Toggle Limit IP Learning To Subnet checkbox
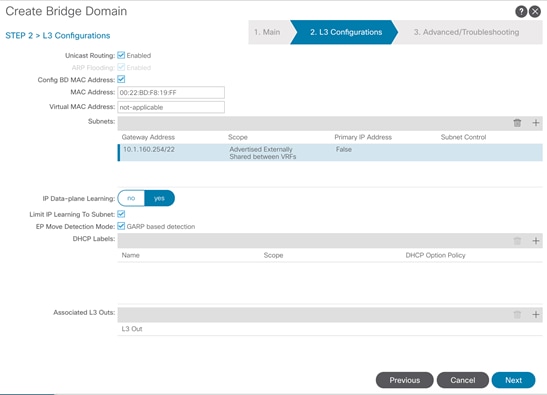The image size is (547, 395). pos(121,214)
